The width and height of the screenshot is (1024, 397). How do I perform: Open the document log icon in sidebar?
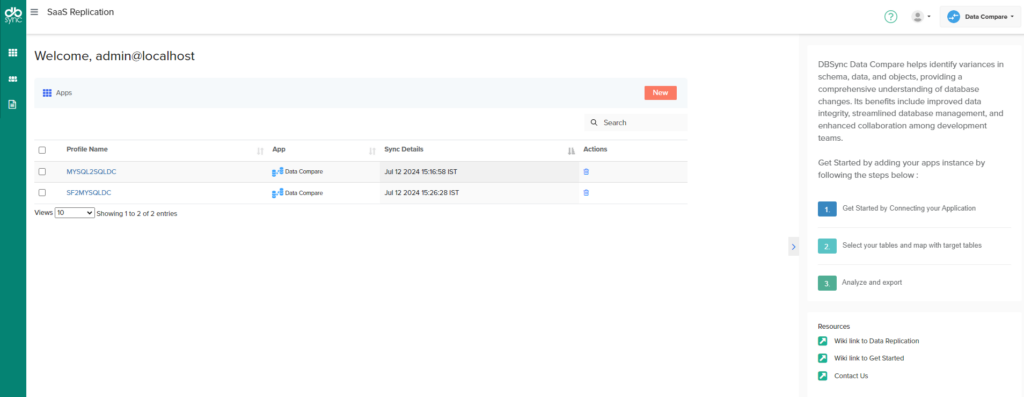pyautogui.click(x=12, y=104)
